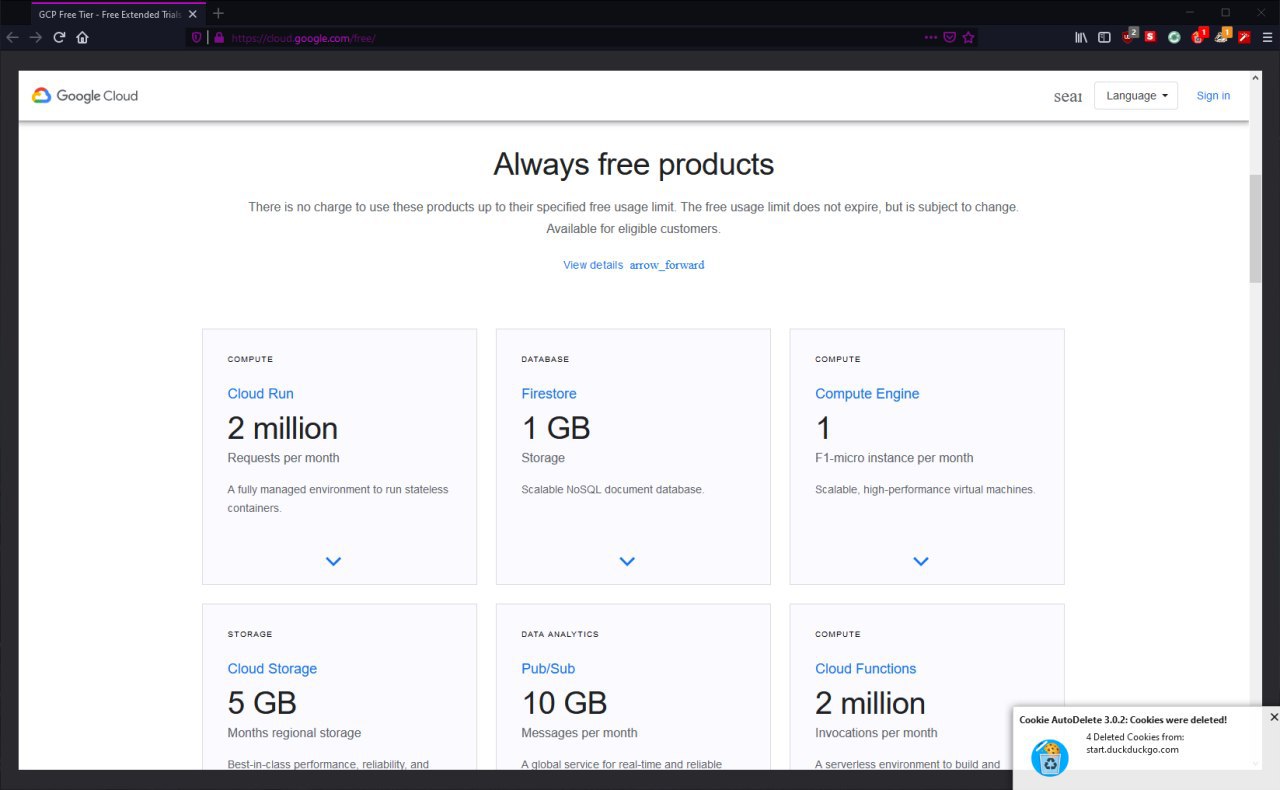Click 'Months regional storage' text
This screenshot has height=790, width=1280.
pyautogui.click(x=294, y=733)
